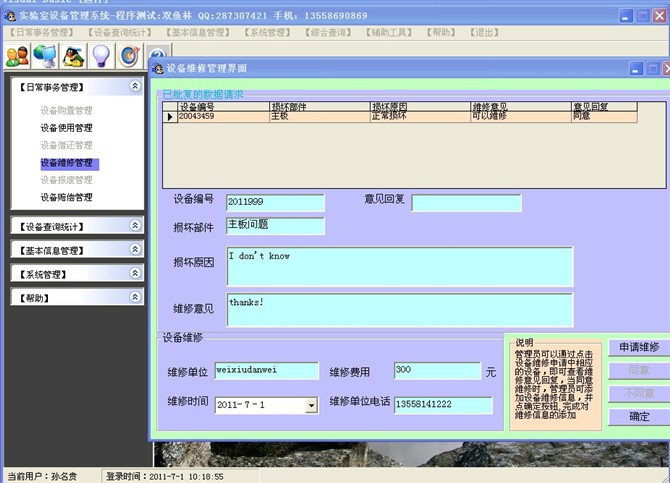This screenshot has height=483, width=670.
Task: Select highlighted 设备维修管理 in sidebar
Action: coord(70,164)
